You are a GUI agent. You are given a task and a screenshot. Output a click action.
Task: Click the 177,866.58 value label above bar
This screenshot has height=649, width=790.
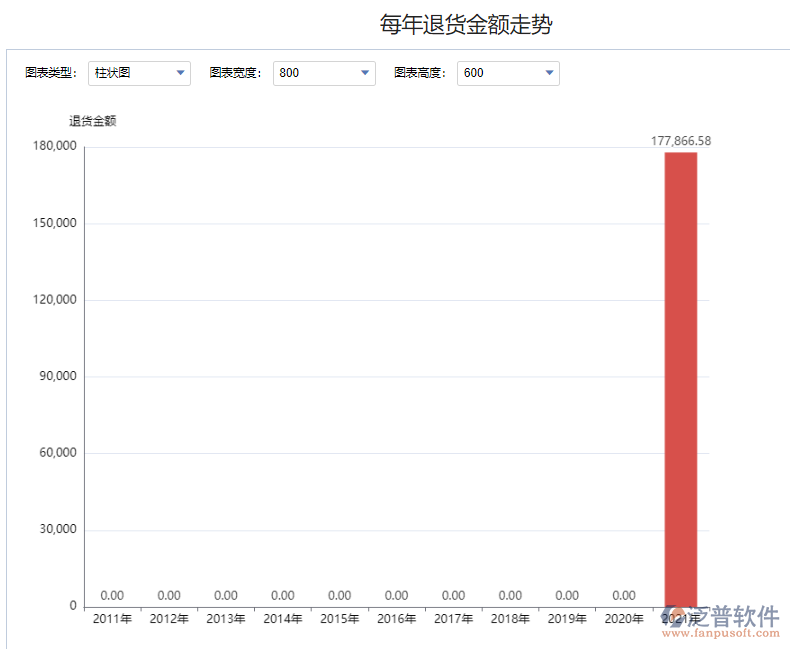tap(681, 141)
